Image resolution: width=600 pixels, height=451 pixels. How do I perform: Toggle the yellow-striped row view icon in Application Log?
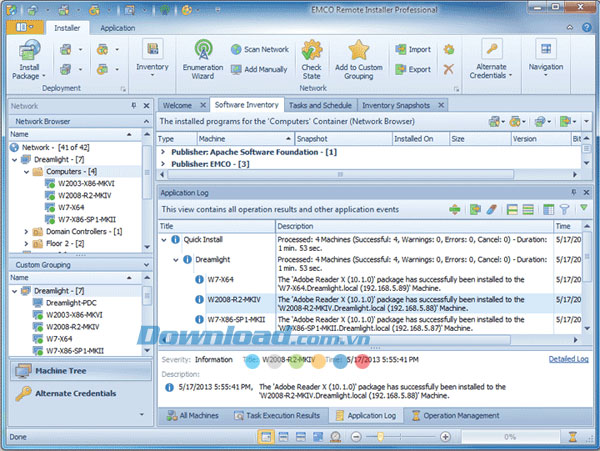512,209
